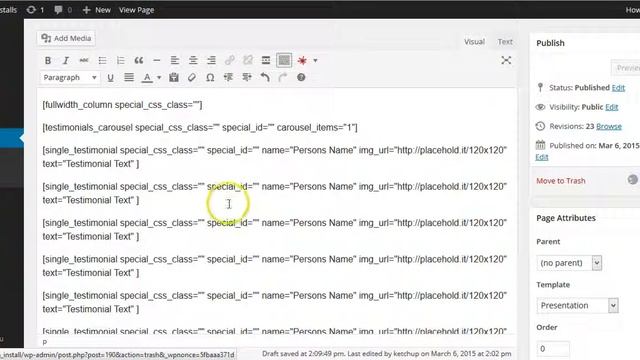Insert or edit link
This screenshot has width=640, height=360.
pos(229,60)
